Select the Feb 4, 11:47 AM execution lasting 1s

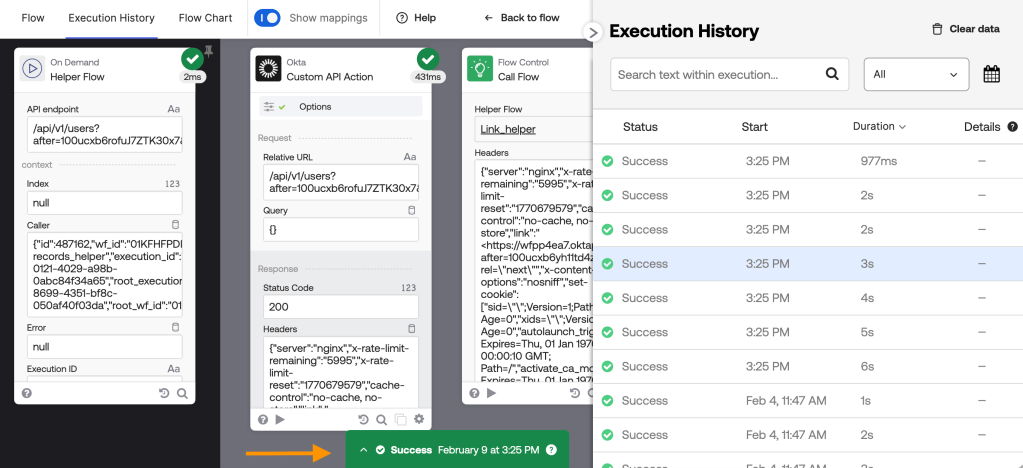[x=808, y=401]
